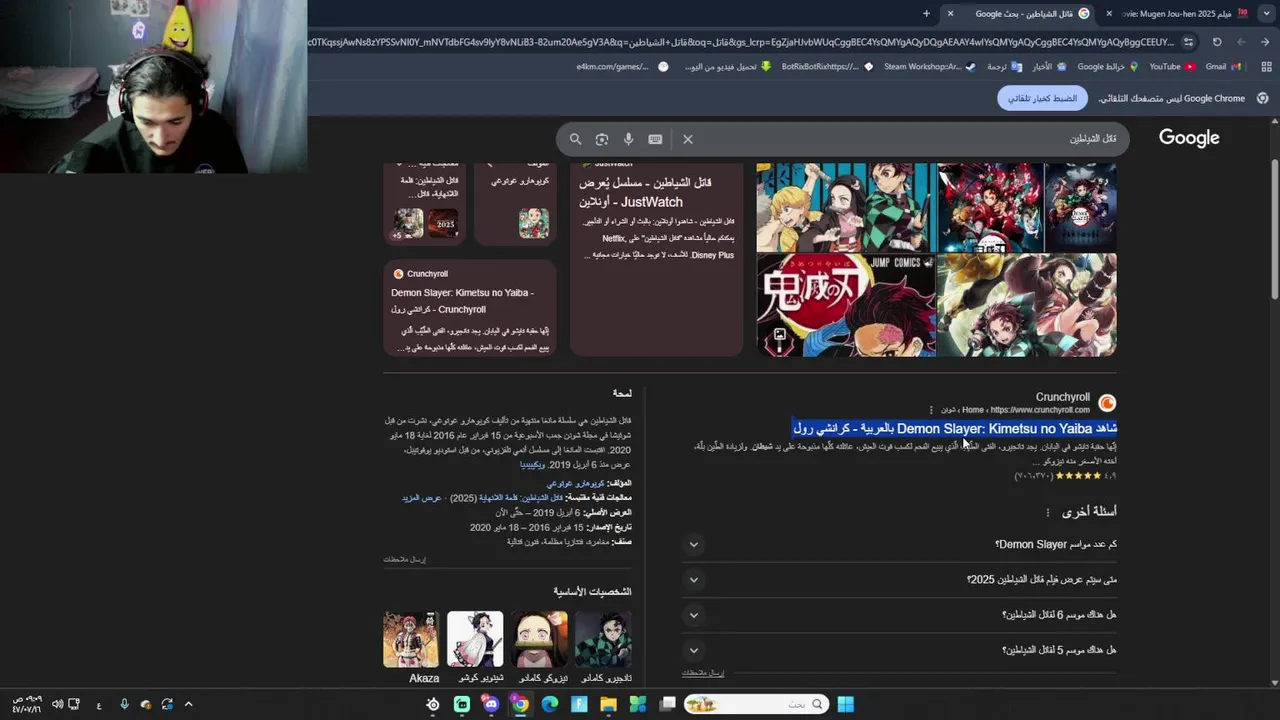1280x720 pixels.
Task: Click the page vertical scrollbar
Action: 1274,230
